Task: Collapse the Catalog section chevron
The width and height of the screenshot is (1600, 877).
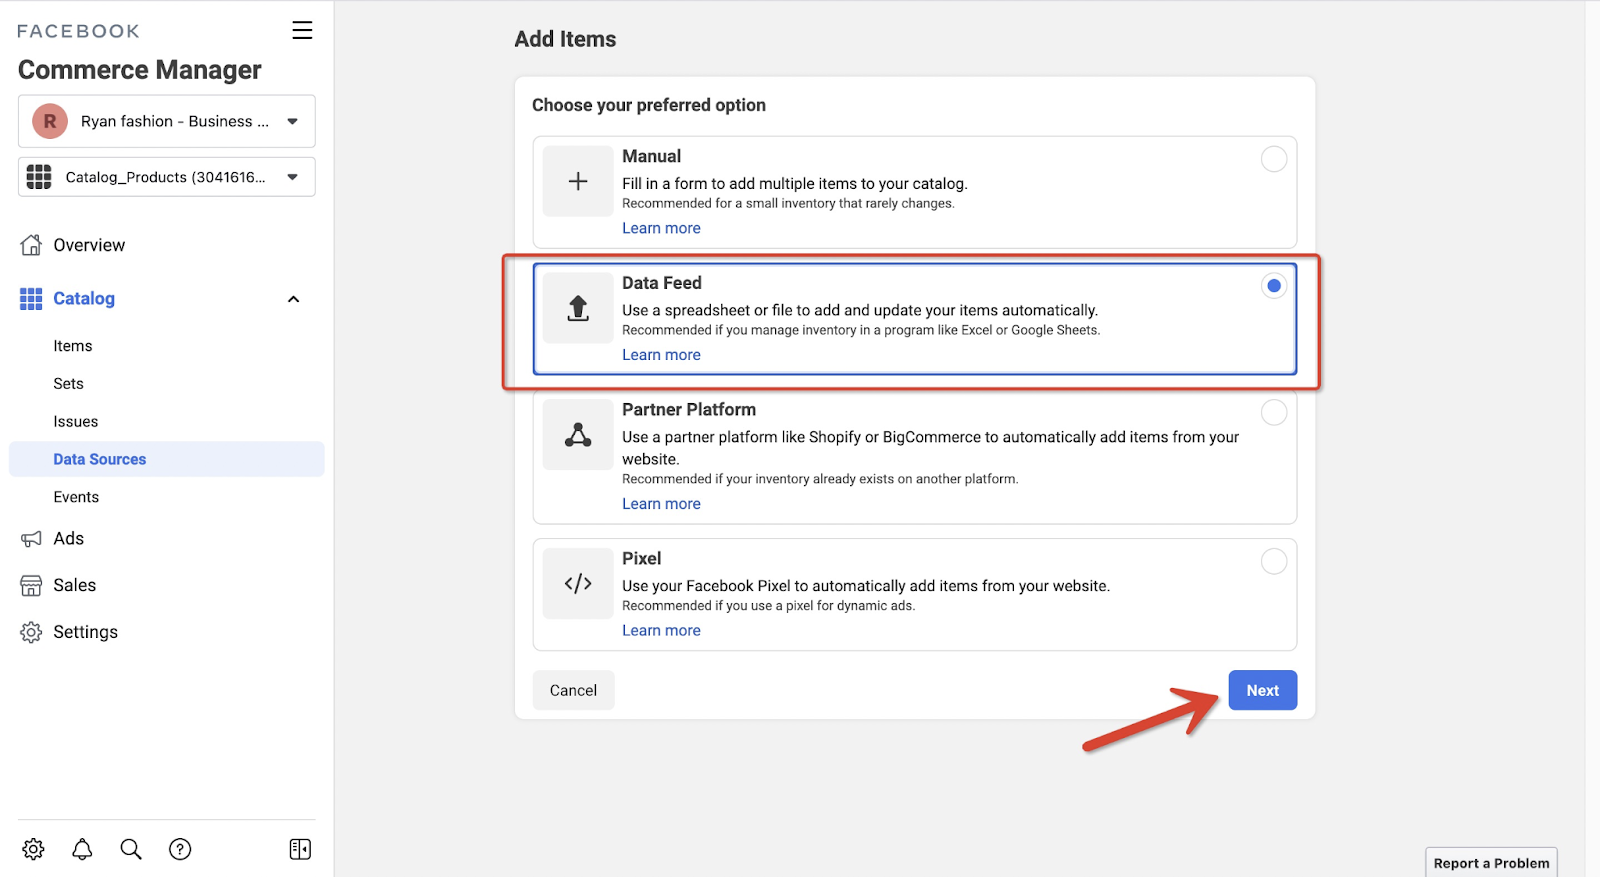Action: [293, 299]
